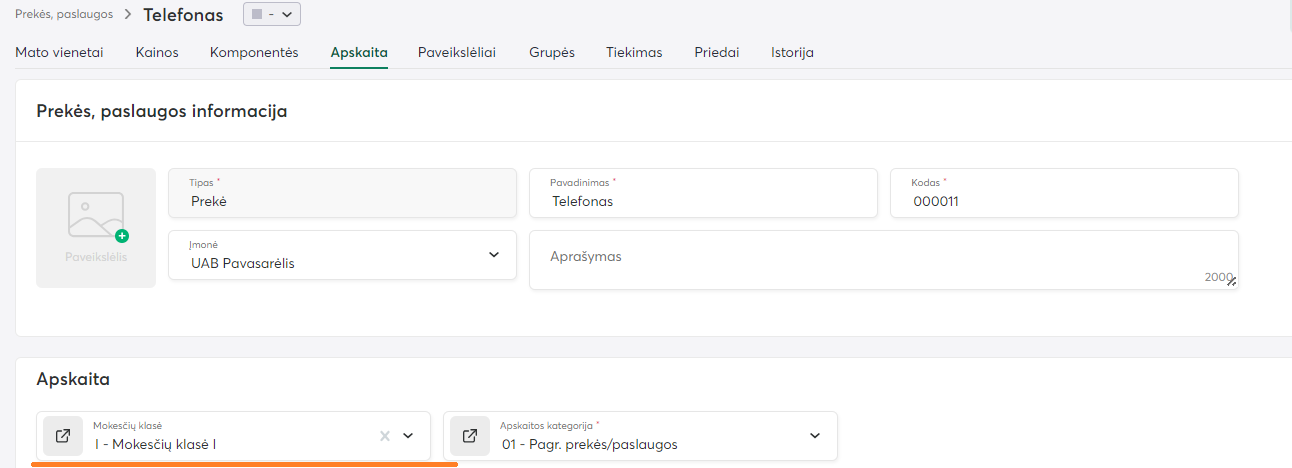The width and height of the screenshot is (1292, 468).
Task: Open the Paveikslėliai tab
Action: click(x=457, y=53)
